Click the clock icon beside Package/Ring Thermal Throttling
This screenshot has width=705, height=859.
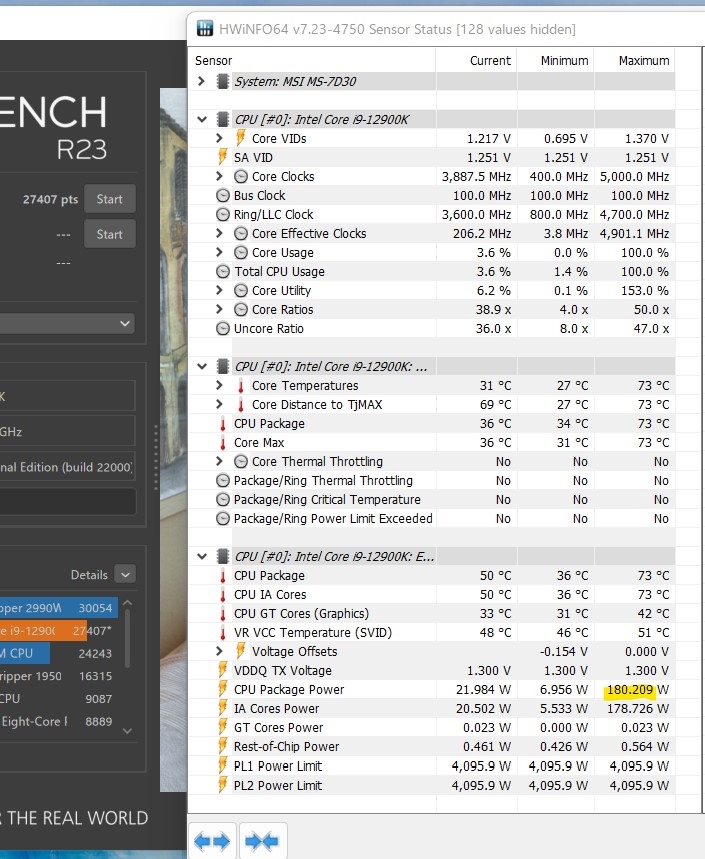tap(222, 480)
